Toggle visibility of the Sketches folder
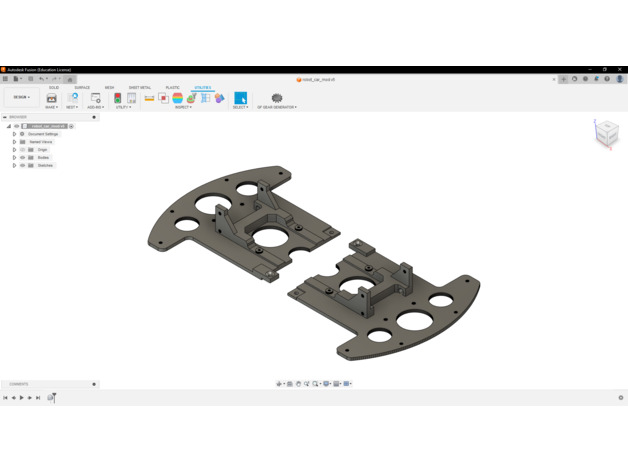Image resolution: width=628 pixels, height=472 pixels. (x=23, y=166)
